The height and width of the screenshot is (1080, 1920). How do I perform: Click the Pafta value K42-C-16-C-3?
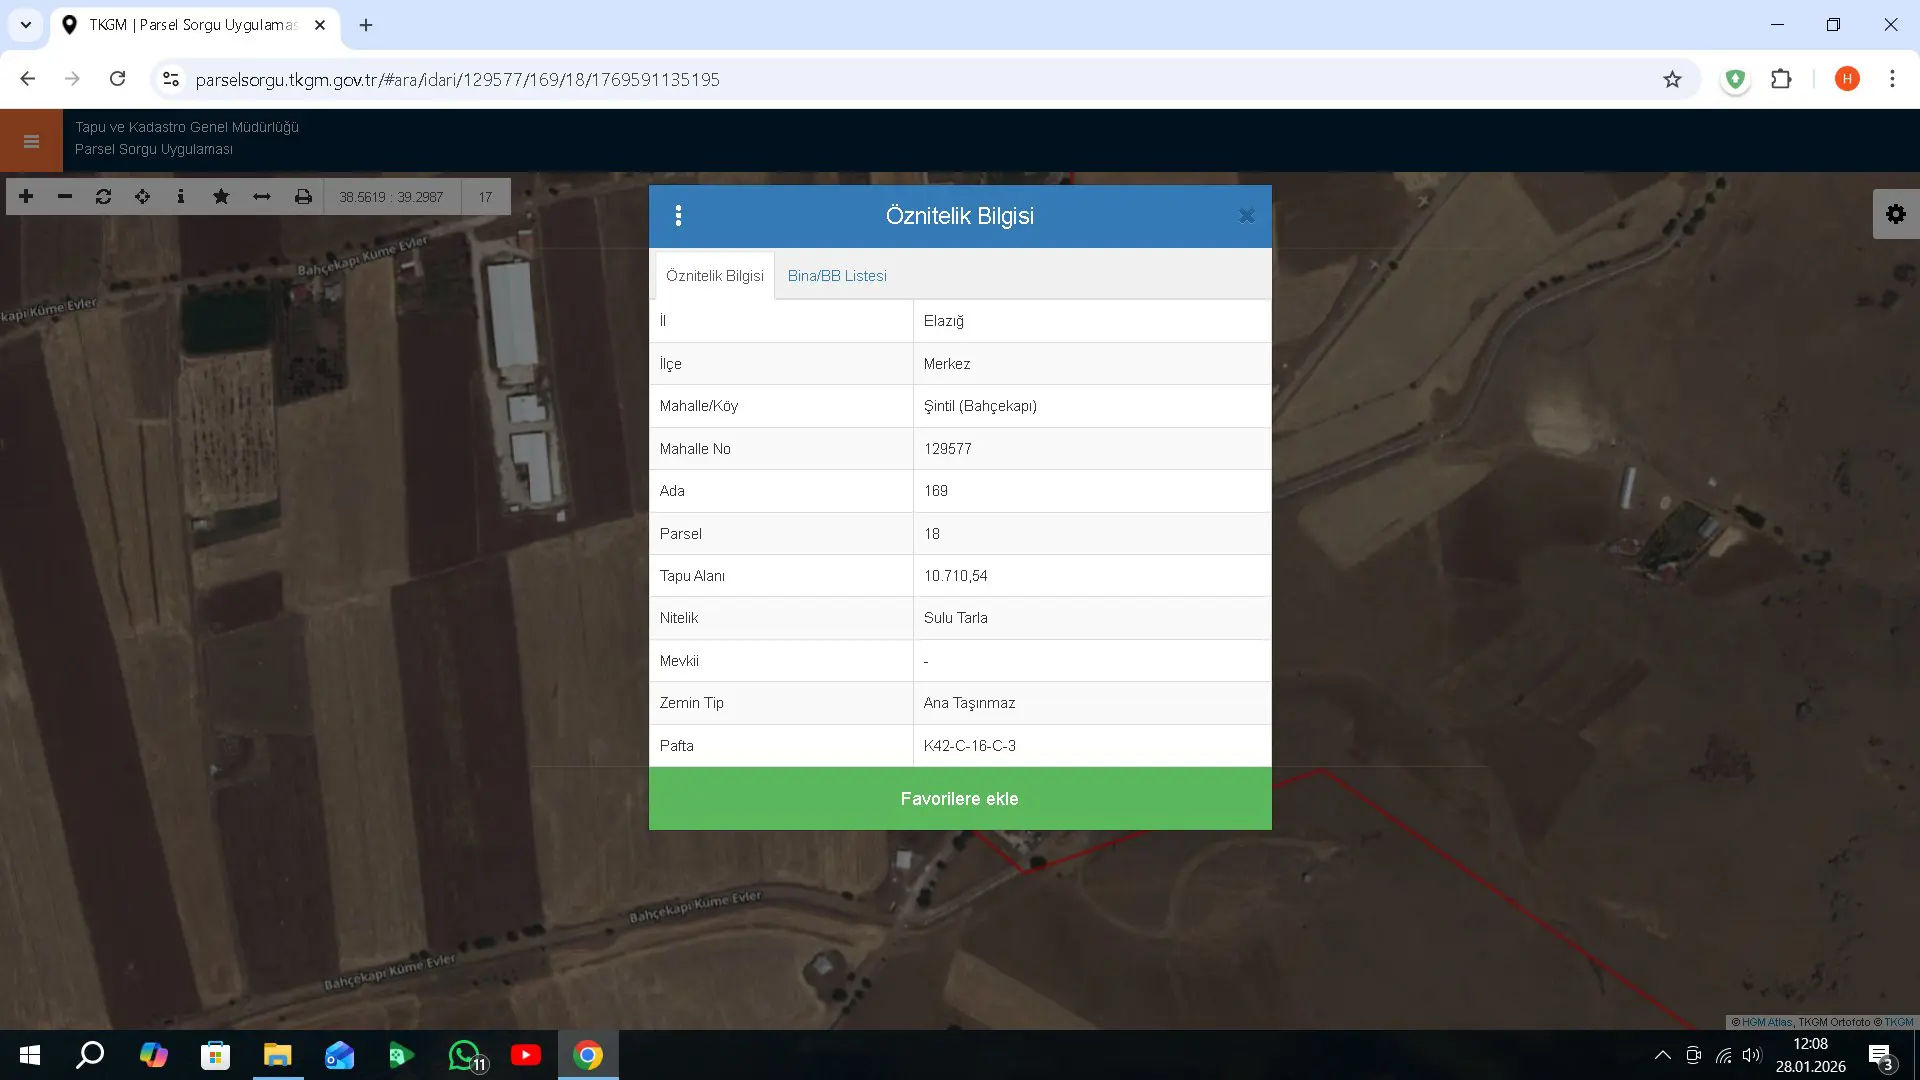(970, 746)
